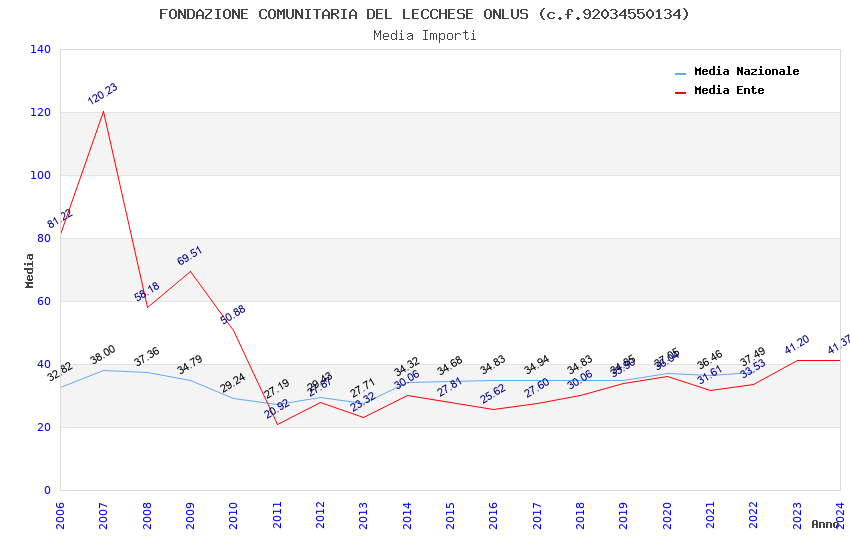Click the 31.61 data label
Viewport: 850px width, 550px height.
pos(710,375)
